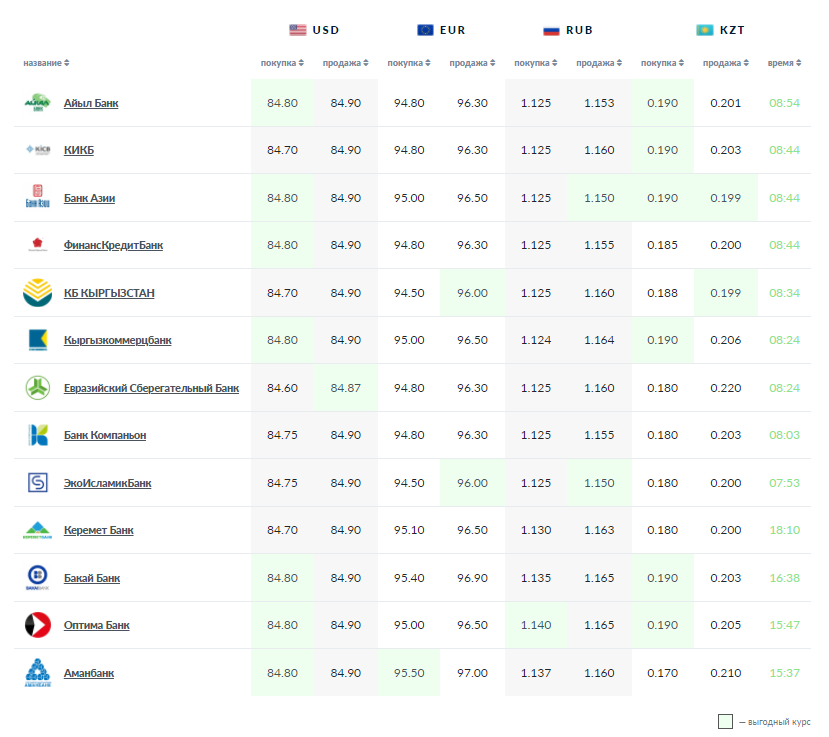The image size is (829, 737).
Task: Open the ФинансКредитБанк link
Action: pyautogui.click(x=113, y=245)
